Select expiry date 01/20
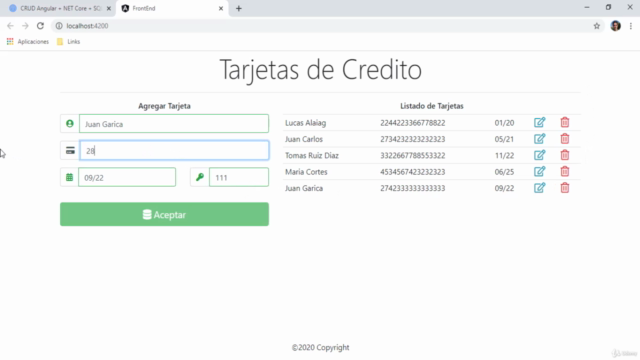Screen dimensions: 640x360 click(504, 123)
